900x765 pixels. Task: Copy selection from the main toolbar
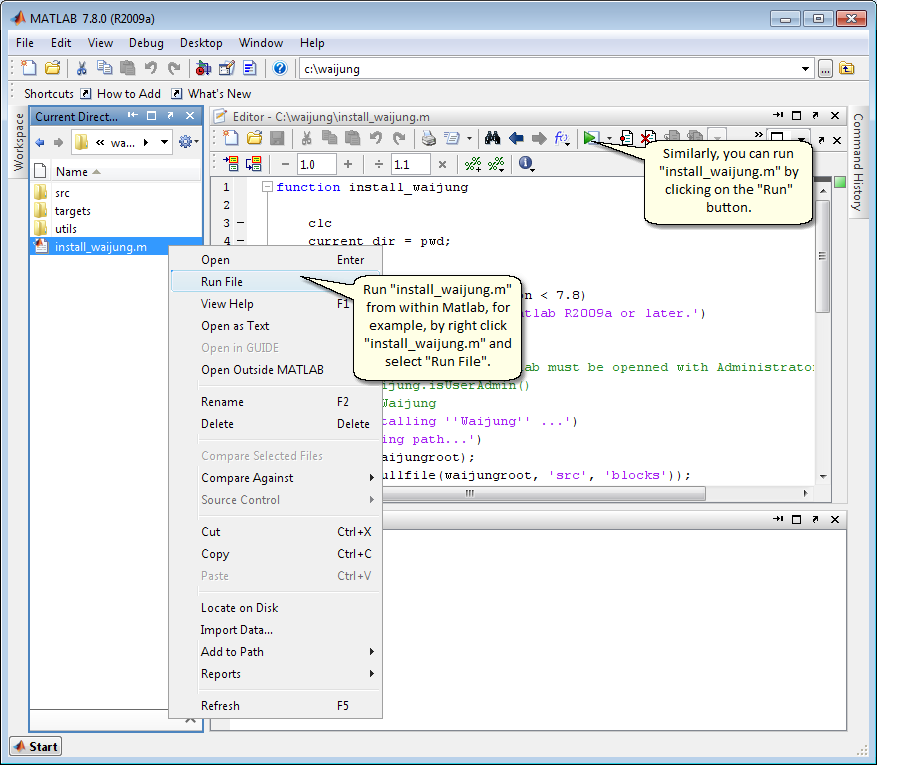coord(104,68)
